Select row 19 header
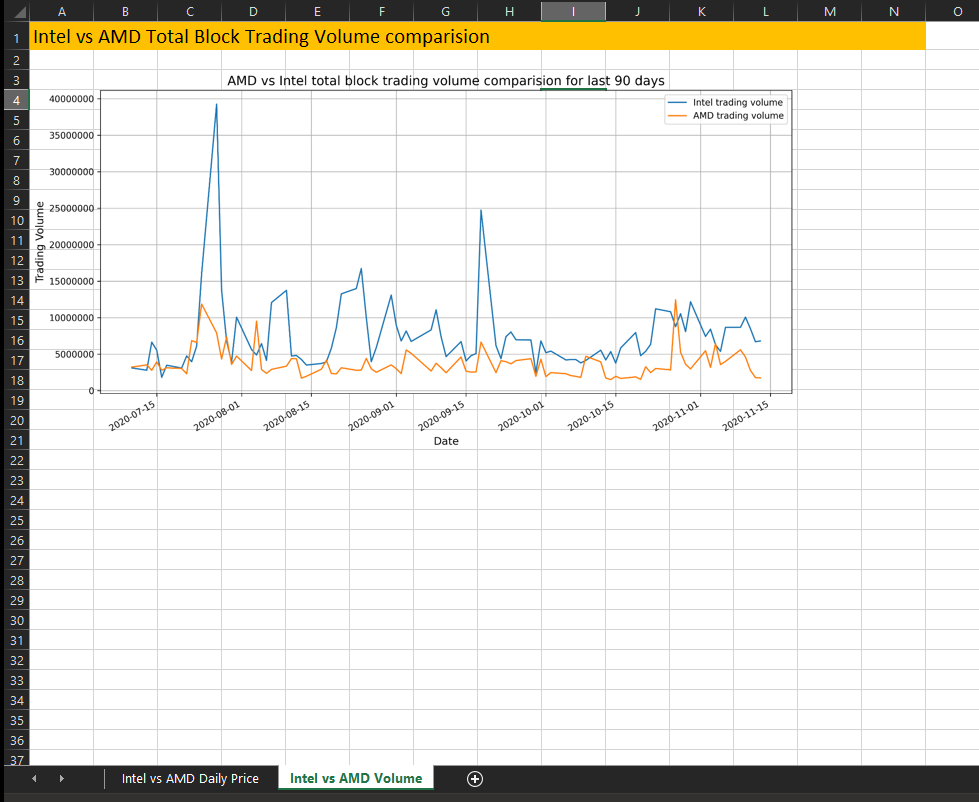This screenshot has width=979, height=802. (x=16, y=400)
